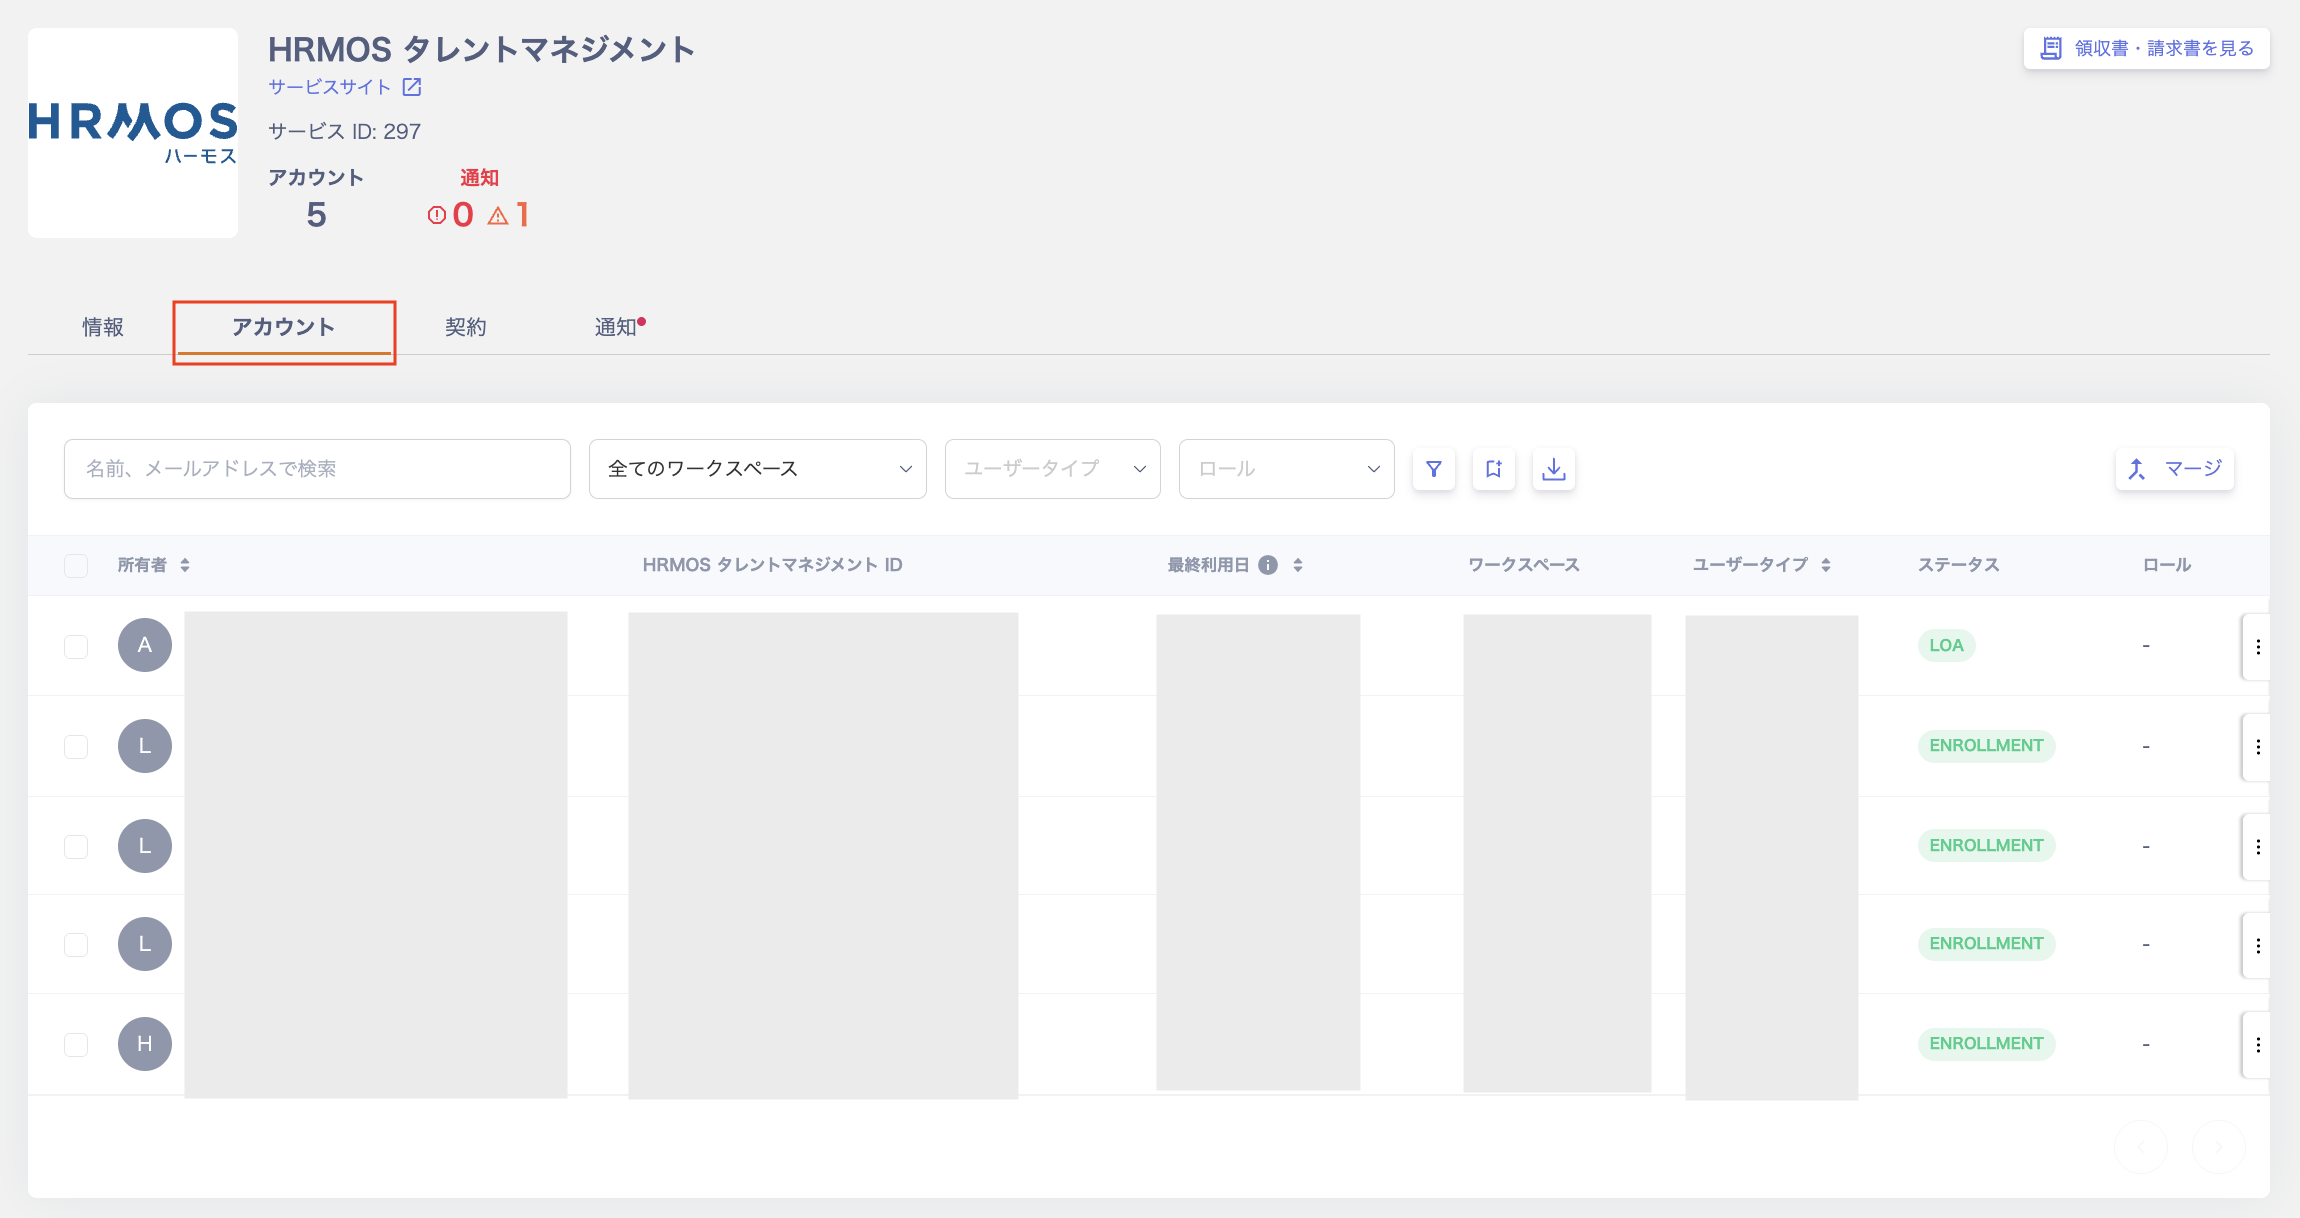Screen dimensions: 2300x1218
Task: Click the name or email search field
Action: coord(317,469)
